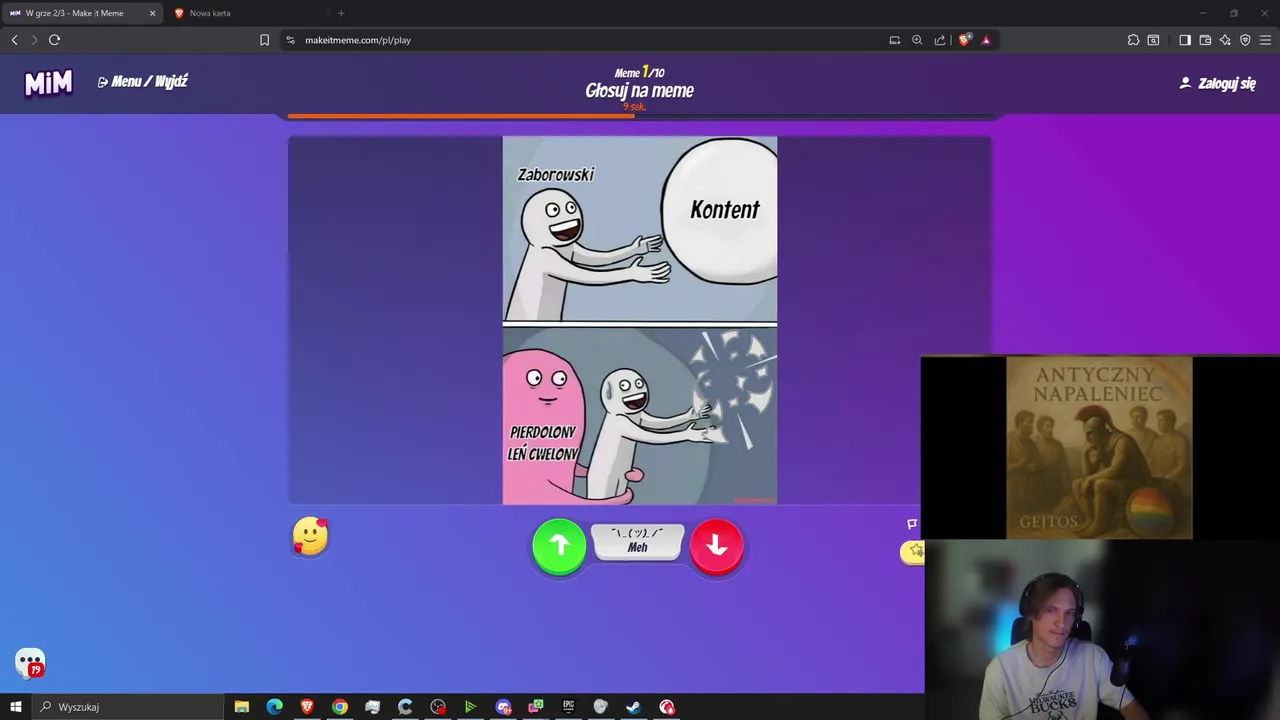Go back in browser history
Viewport: 1280px width, 720px height.
click(x=14, y=40)
